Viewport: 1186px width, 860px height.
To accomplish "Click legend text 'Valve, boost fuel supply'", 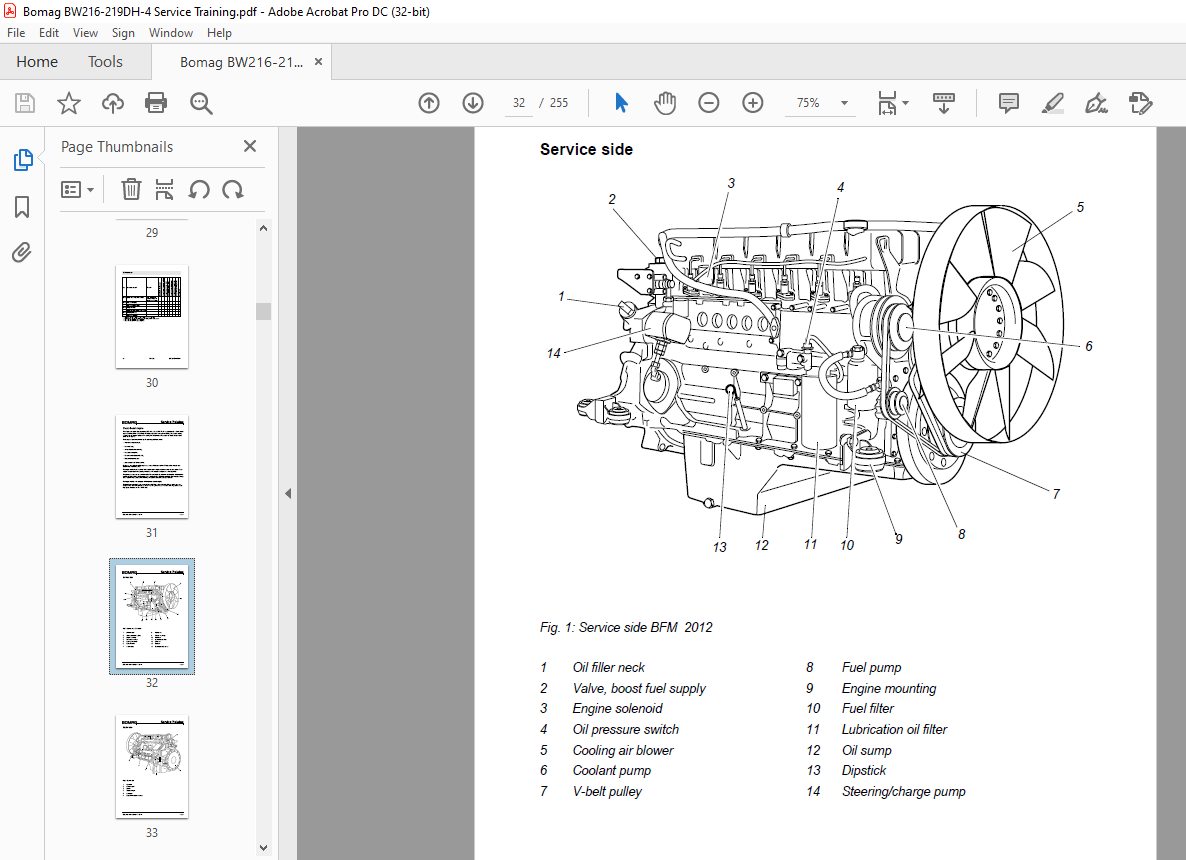I will tap(639, 688).
